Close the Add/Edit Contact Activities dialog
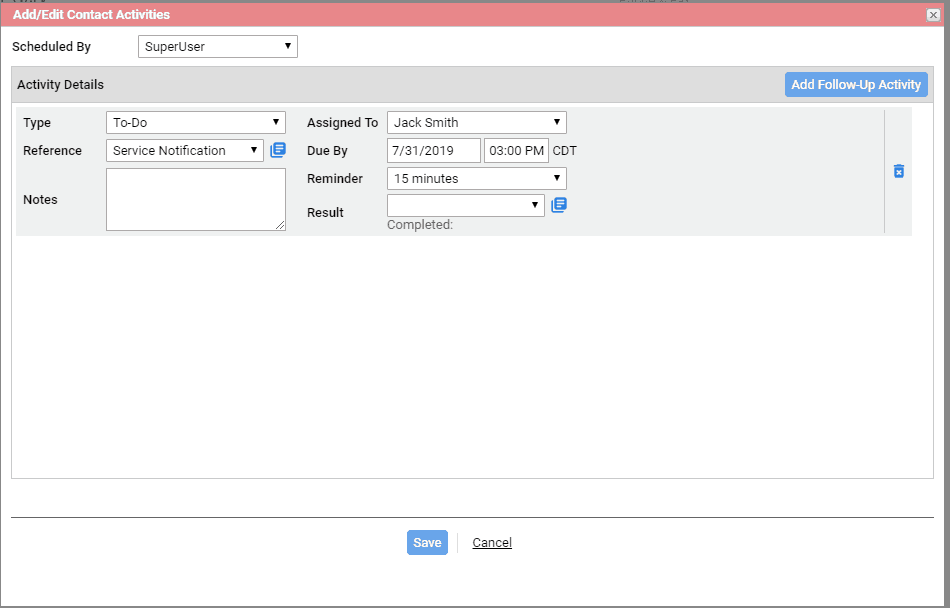This screenshot has width=950, height=608. [933, 15]
